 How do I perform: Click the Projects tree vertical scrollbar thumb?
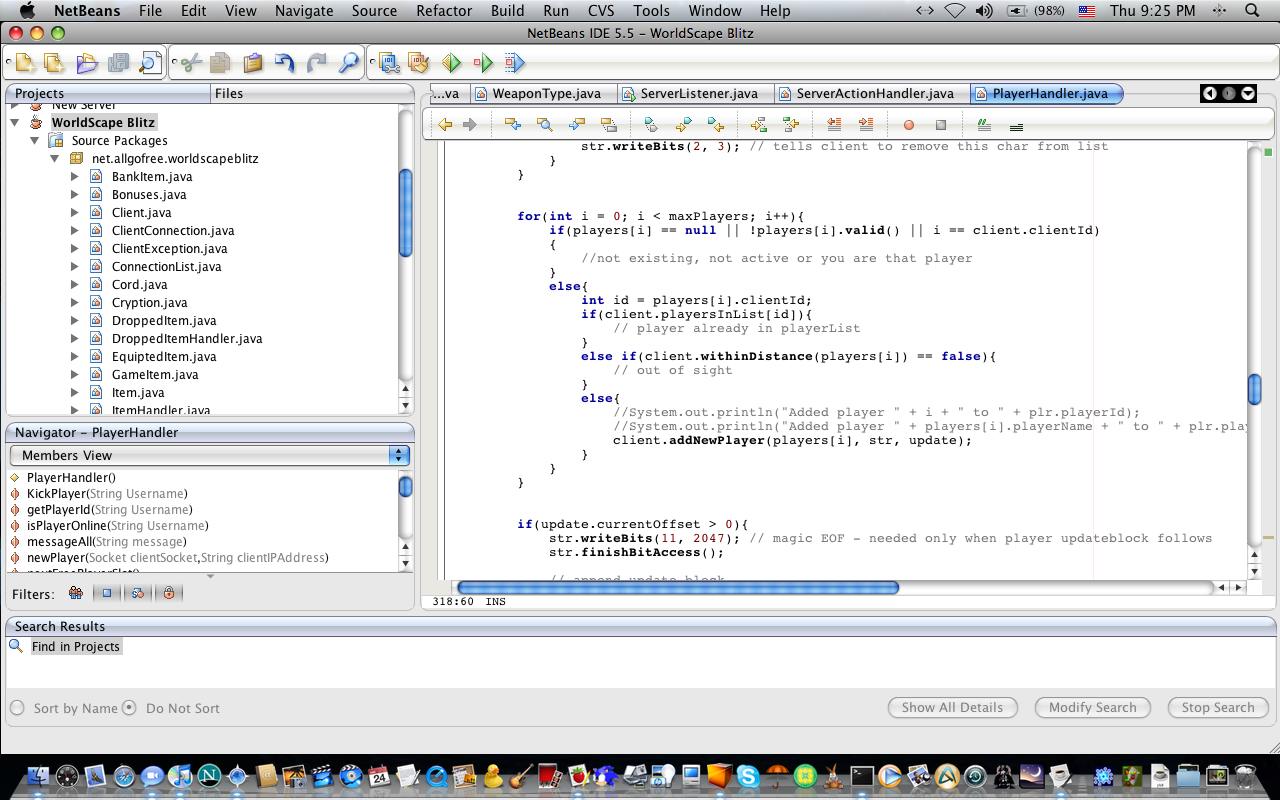click(x=405, y=212)
